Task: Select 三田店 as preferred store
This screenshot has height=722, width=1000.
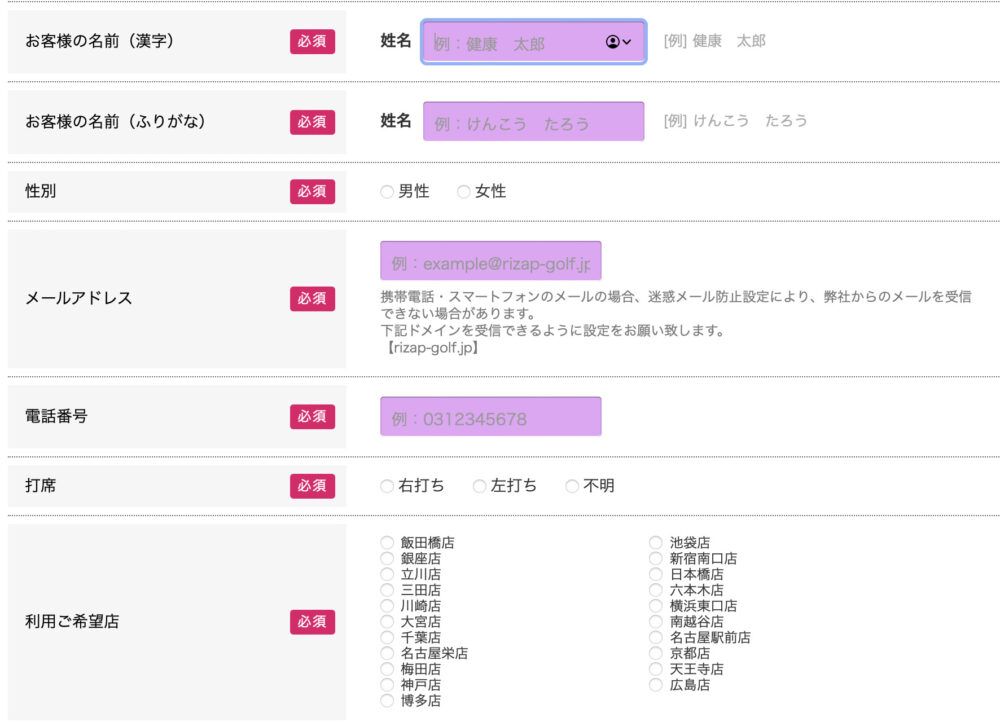Action: pyautogui.click(x=386, y=590)
